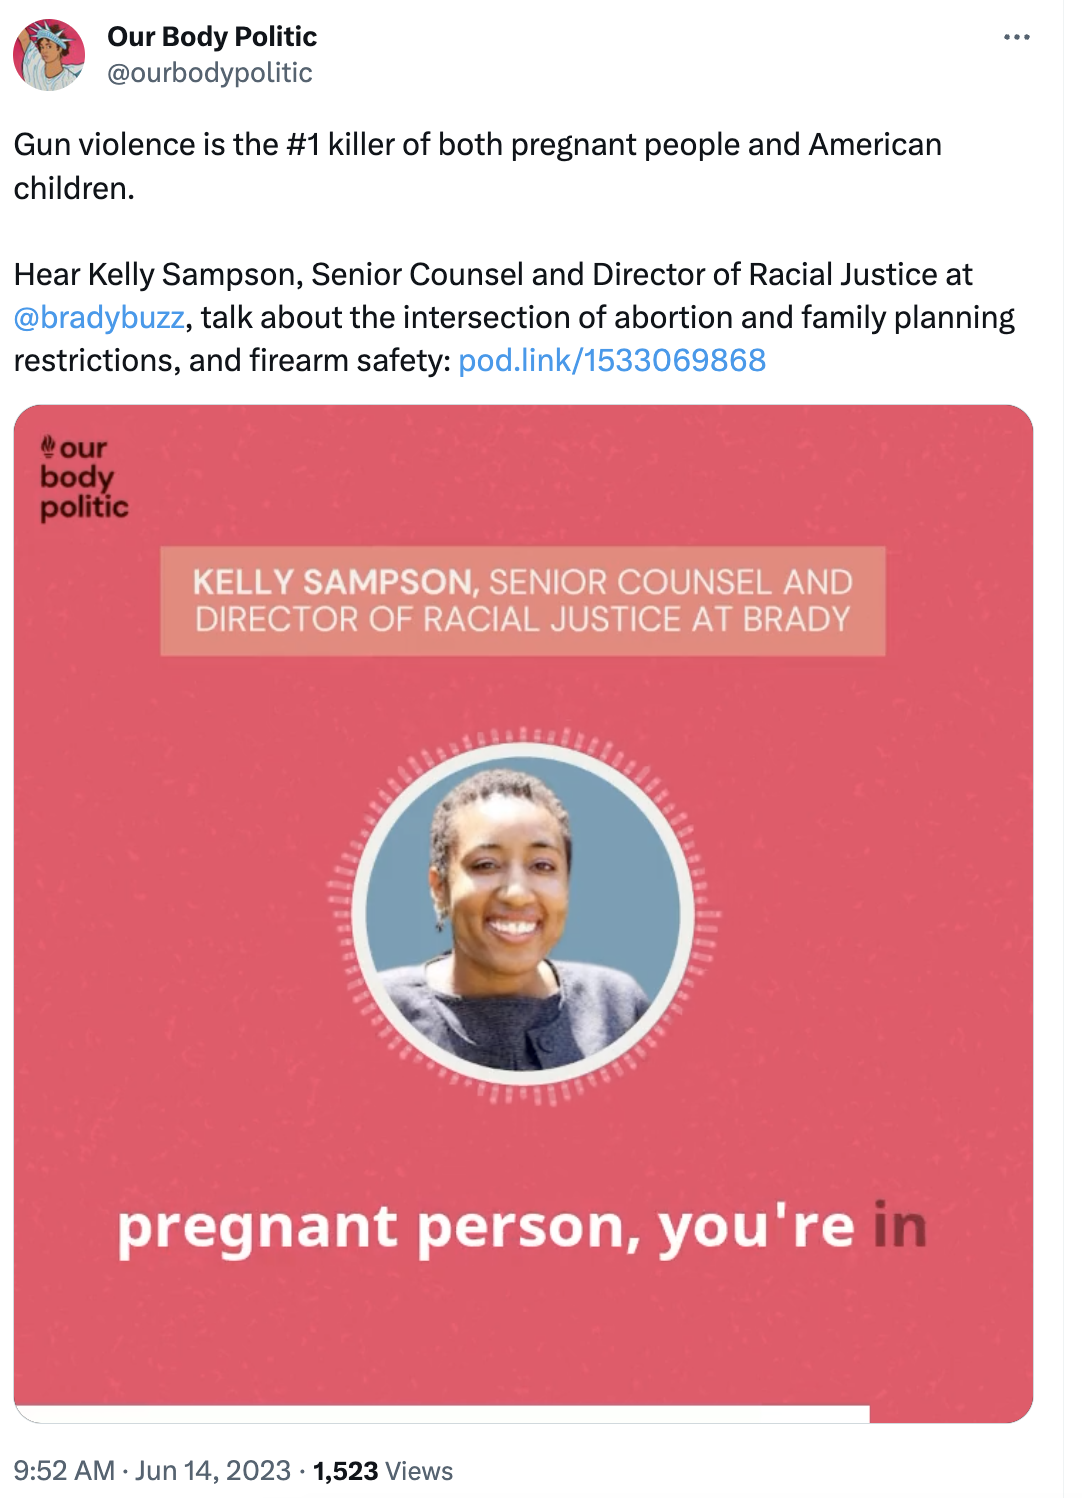Click the 'Jun 14, 2023' date
The height and width of the screenshot is (1498, 1082).
(x=213, y=1471)
